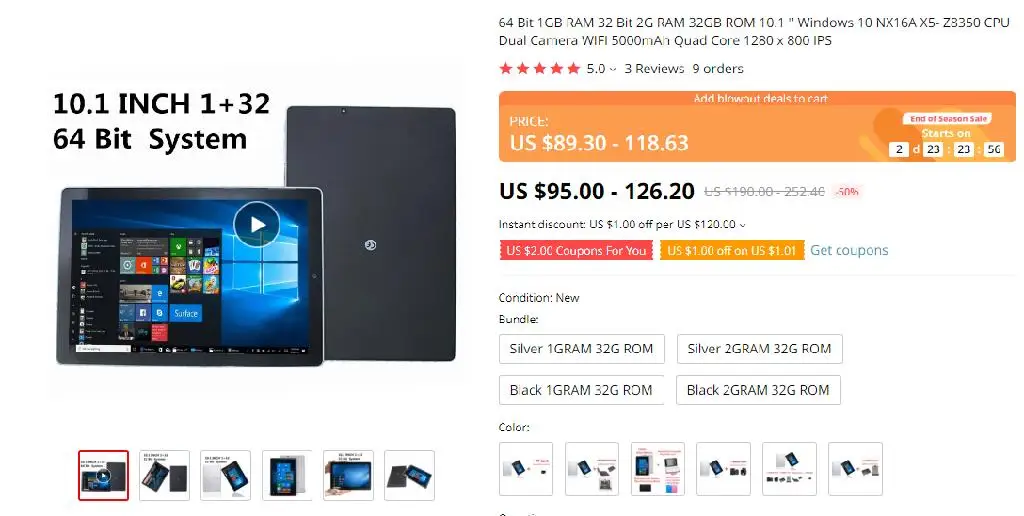
Task: Pick the Black 2GRAM 32G ROM bundle
Action: point(758,390)
